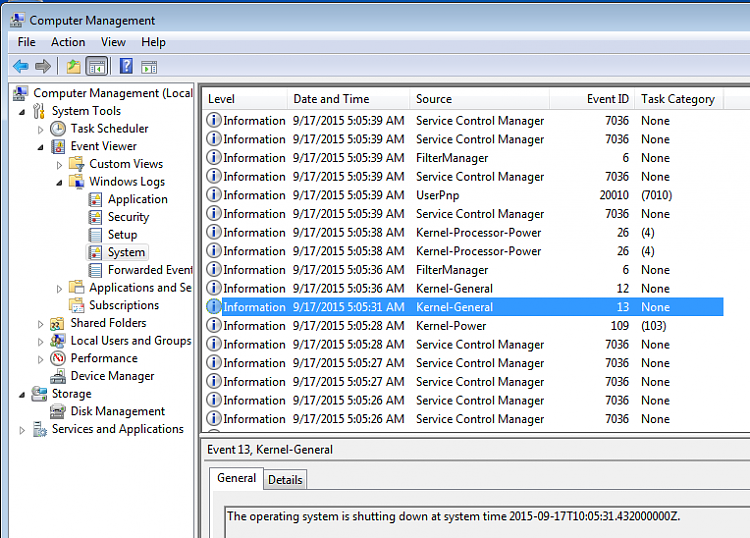Screen dimensions: 750x538
Task: Select the Service Control Manager 5:05:28 AM row
Action: [x=464, y=344]
